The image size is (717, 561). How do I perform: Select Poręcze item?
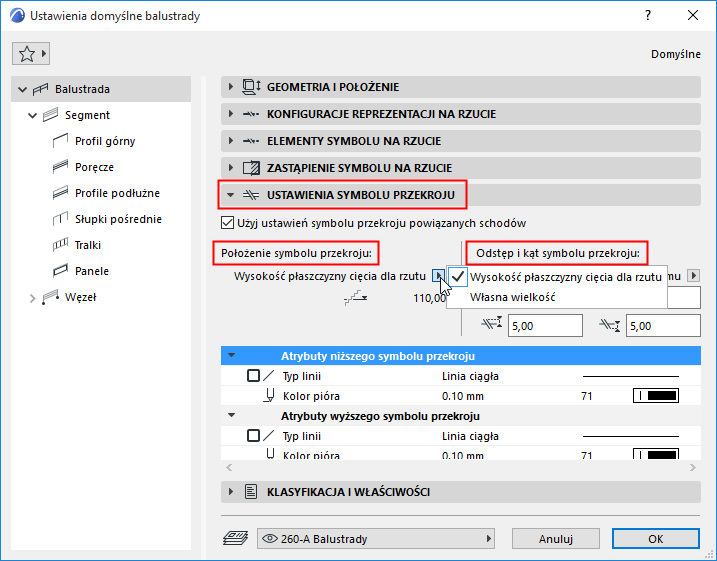click(94, 167)
